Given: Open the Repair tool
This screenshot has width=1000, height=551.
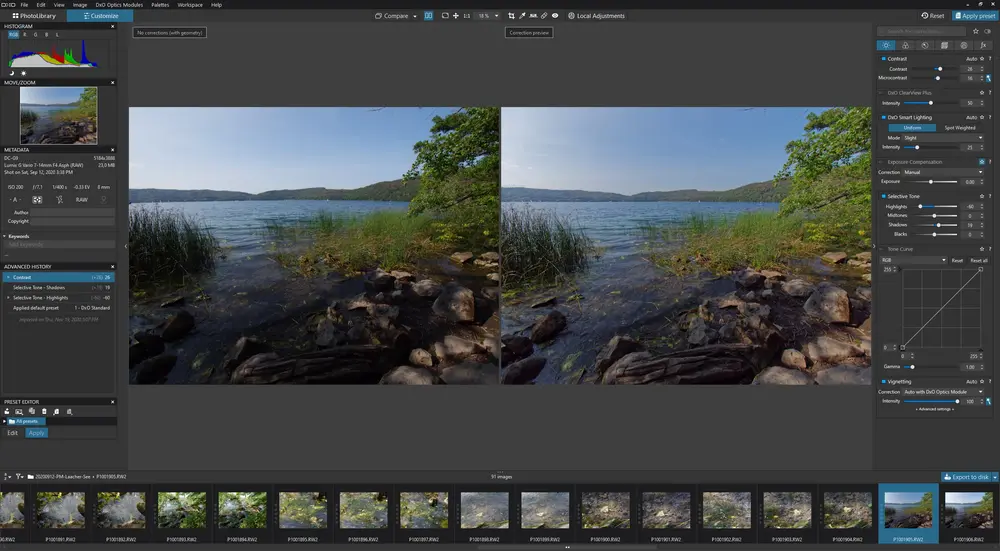Looking at the screenshot, I should tap(544, 16).
